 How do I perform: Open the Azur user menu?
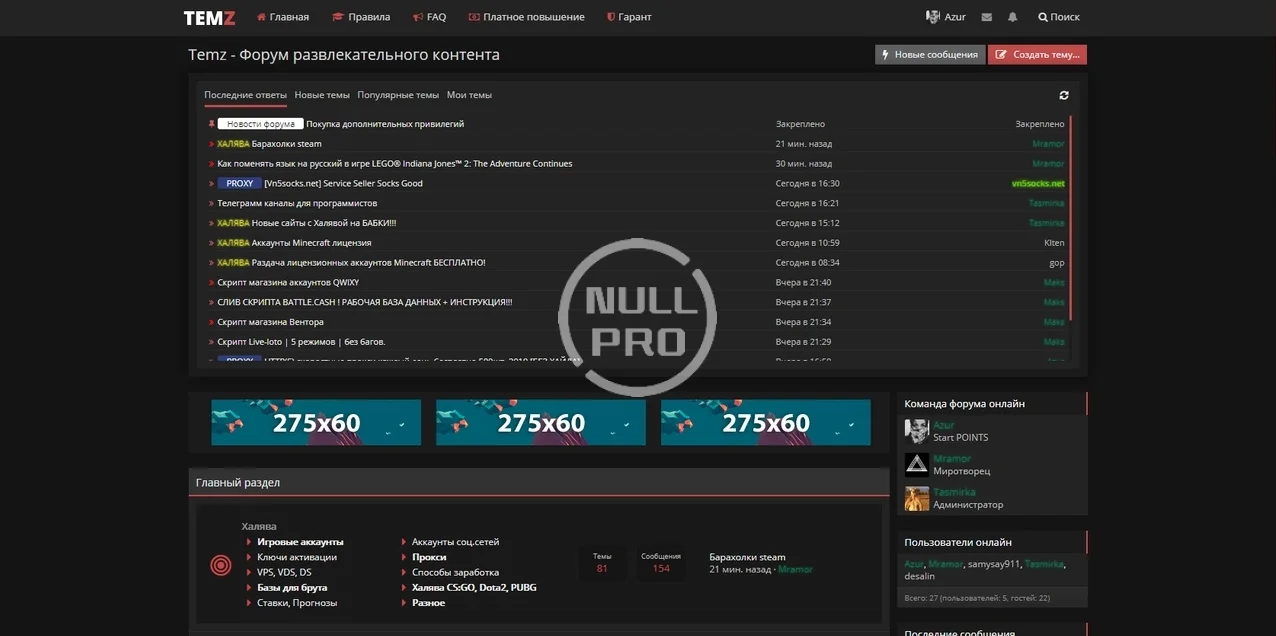coord(946,17)
